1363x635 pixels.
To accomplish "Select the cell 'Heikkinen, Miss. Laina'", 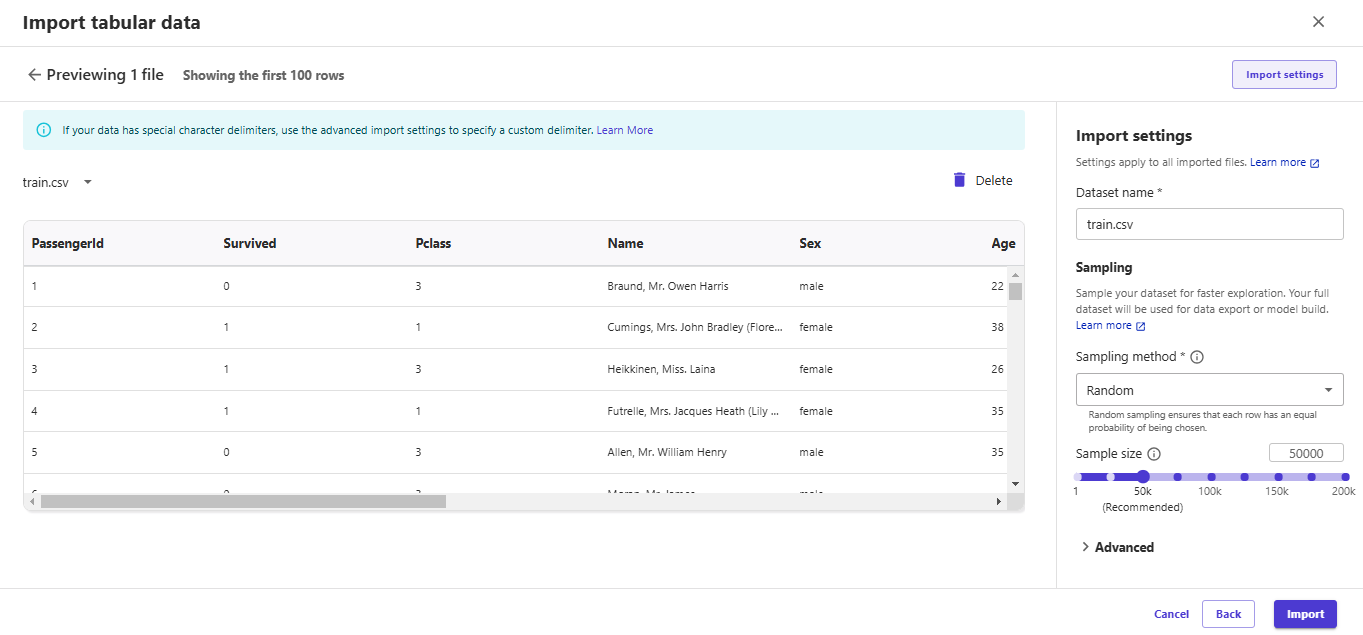I will (x=661, y=369).
